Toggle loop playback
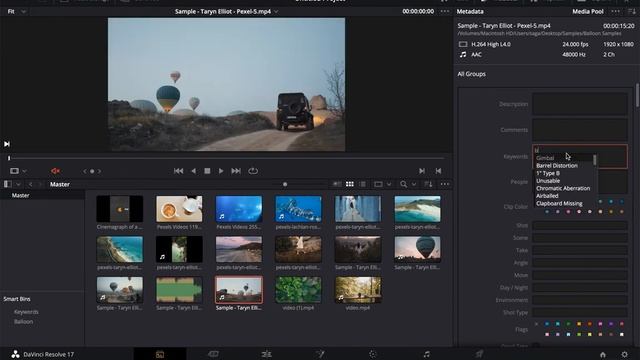Image resolution: width=640 pixels, height=360 pixels. [253, 171]
